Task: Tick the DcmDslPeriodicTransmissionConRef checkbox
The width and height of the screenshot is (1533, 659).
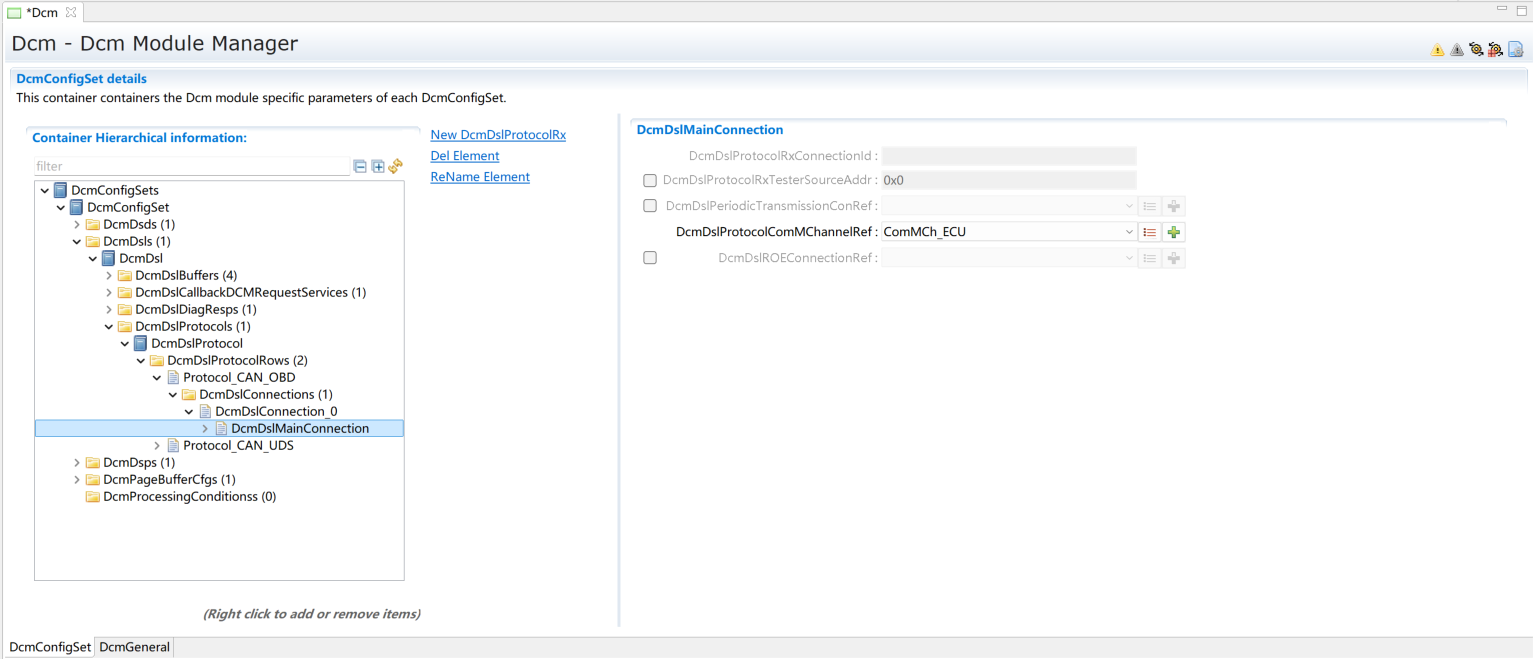Action: tap(650, 206)
